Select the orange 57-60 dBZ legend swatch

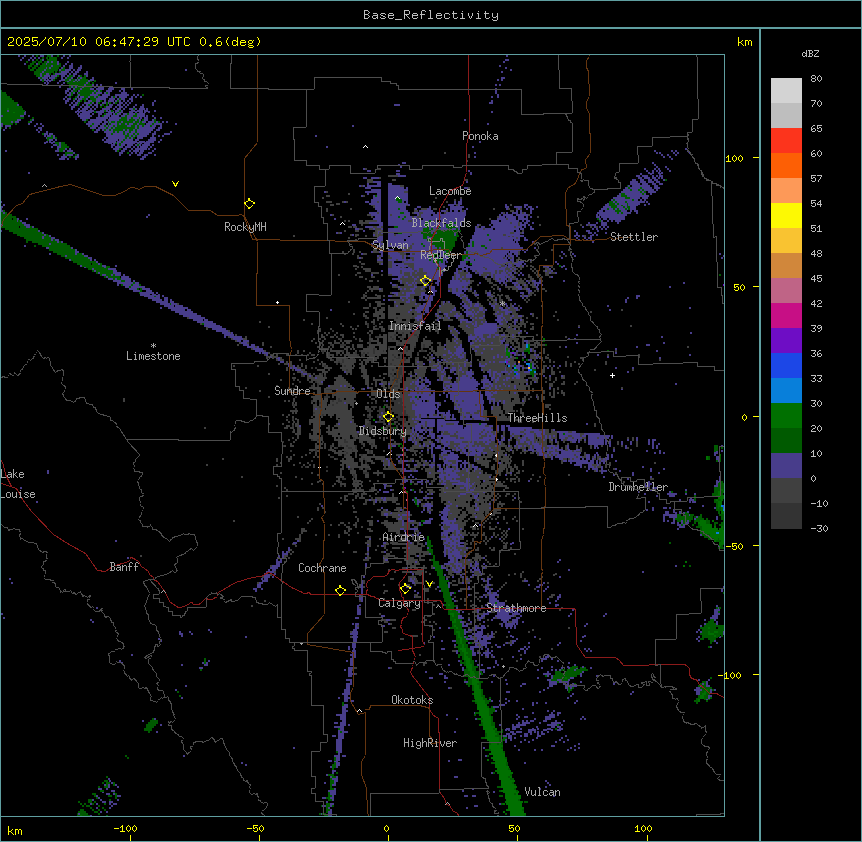click(786, 165)
